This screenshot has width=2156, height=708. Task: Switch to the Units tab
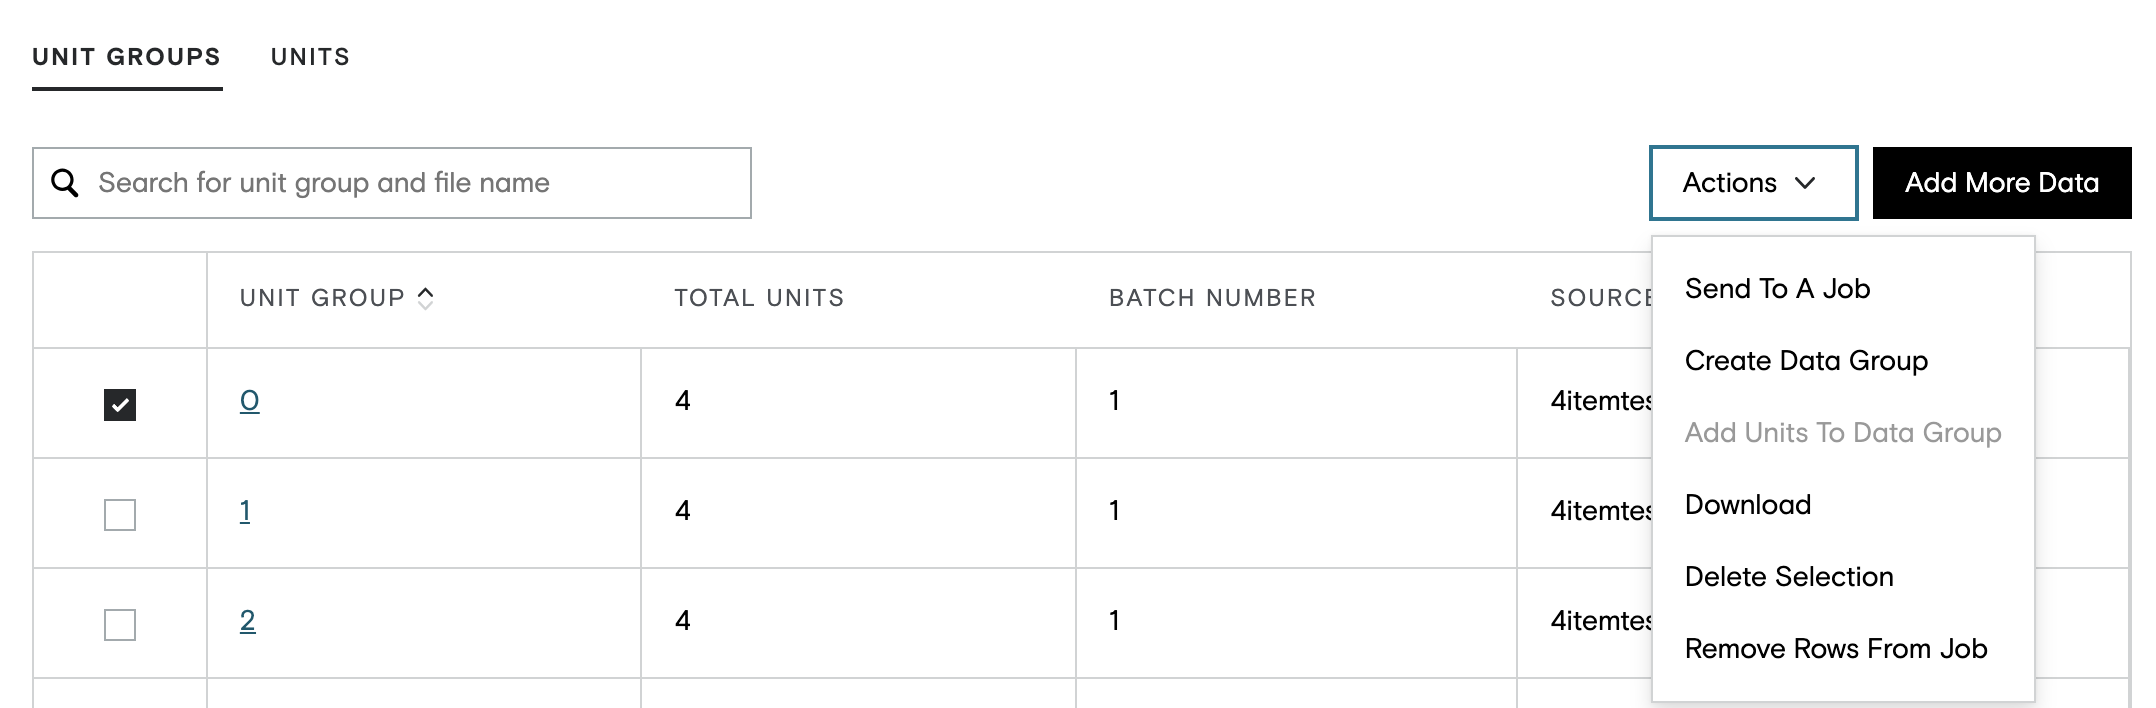tap(311, 57)
